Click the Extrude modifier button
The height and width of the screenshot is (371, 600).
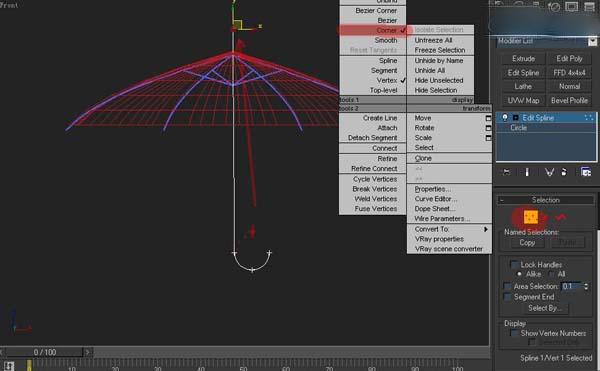pyautogui.click(x=523, y=59)
